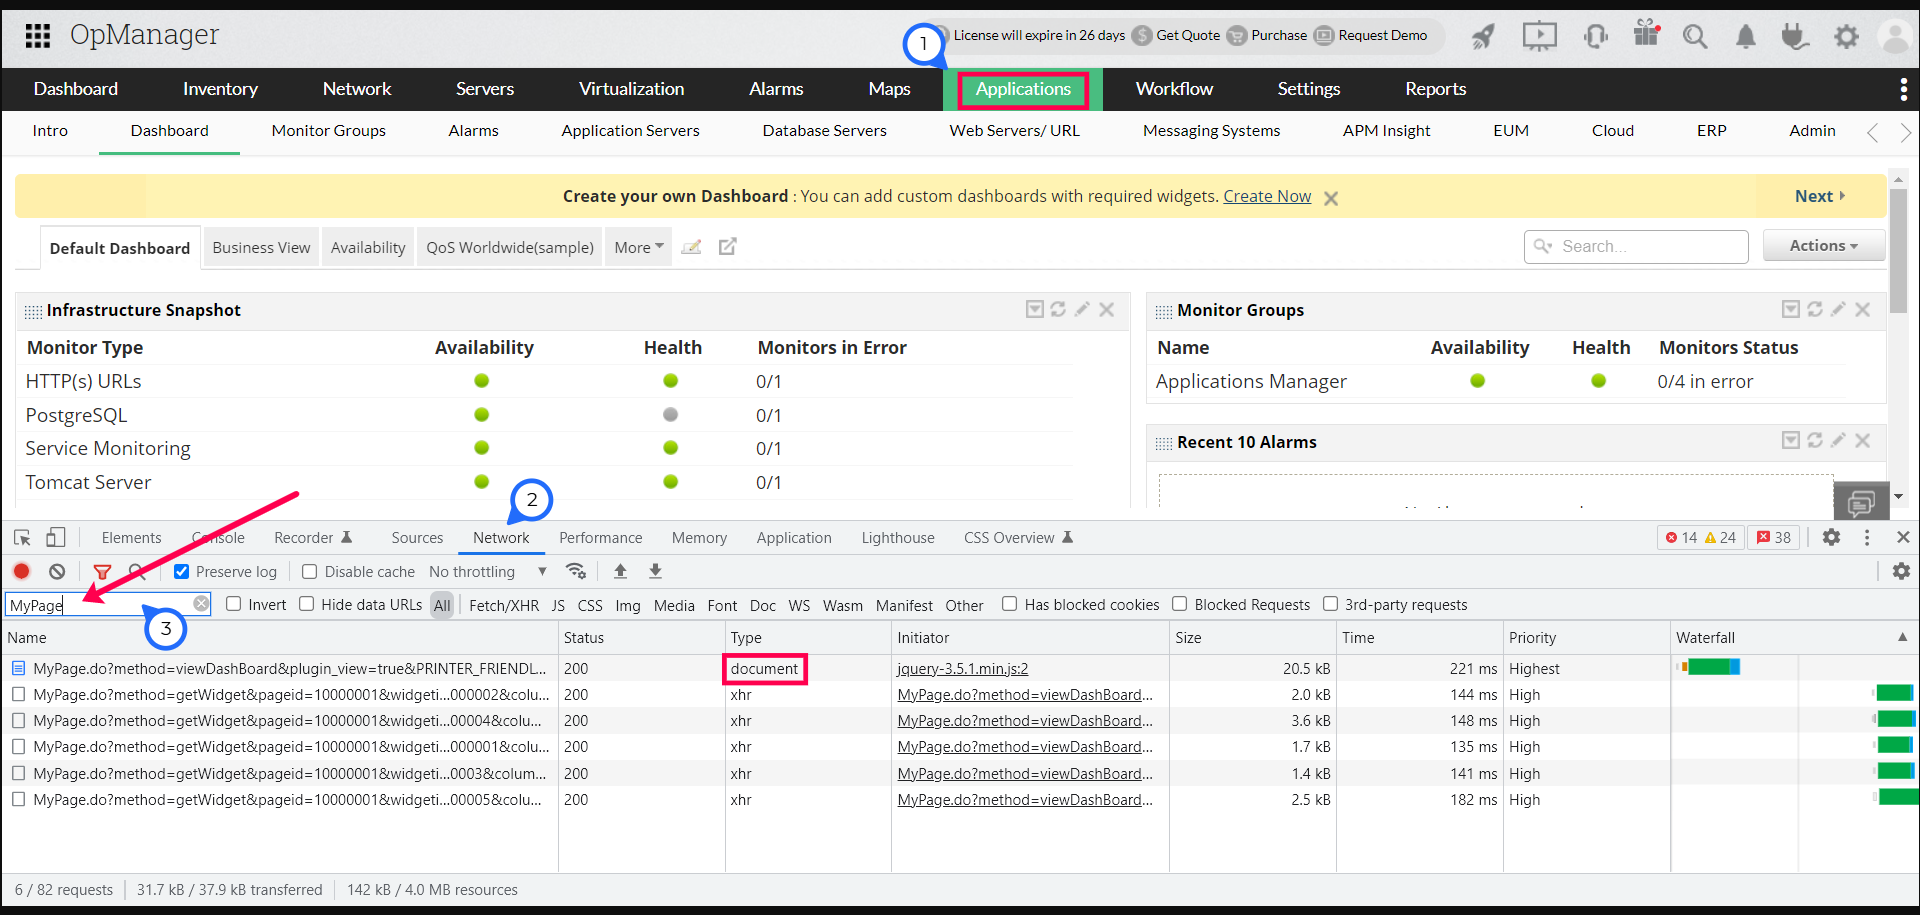This screenshot has height=915, width=1920.
Task: Click the Create Now link
Action: [1266, 196]
